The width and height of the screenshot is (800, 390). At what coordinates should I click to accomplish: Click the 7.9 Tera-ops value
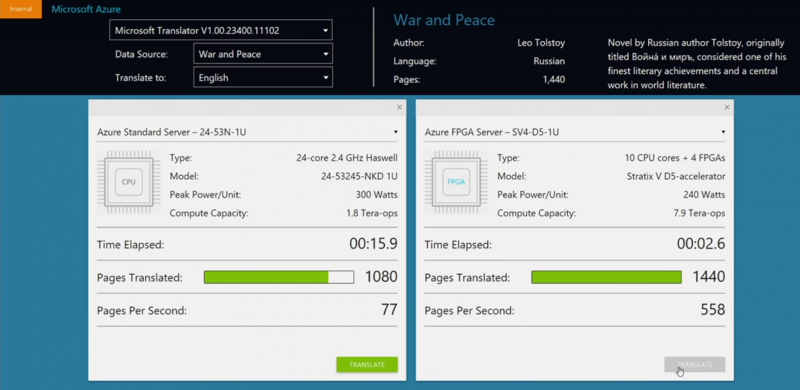[x=699, y=213]
